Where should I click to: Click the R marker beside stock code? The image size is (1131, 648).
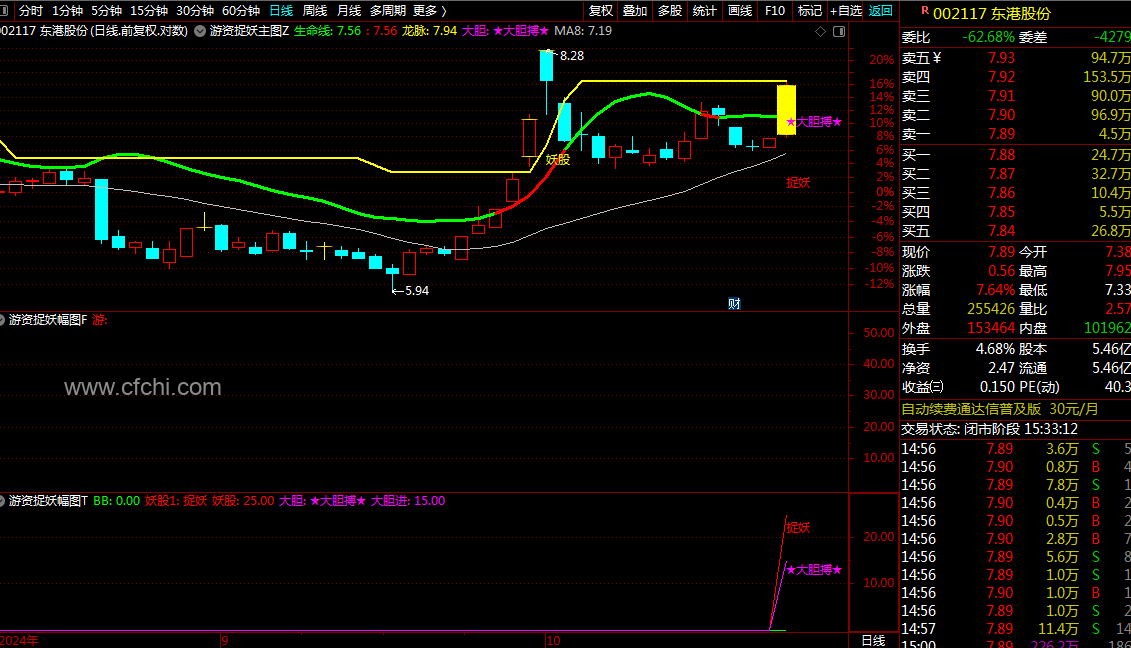(925, 10)
